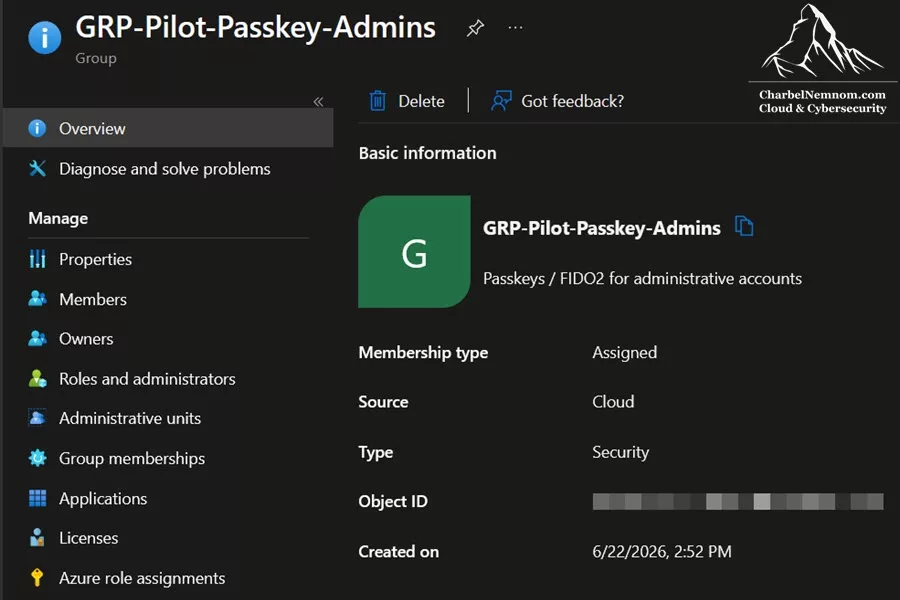Click the green G group avatar
This screenshot has height=600, width=900.
point(414,251)
